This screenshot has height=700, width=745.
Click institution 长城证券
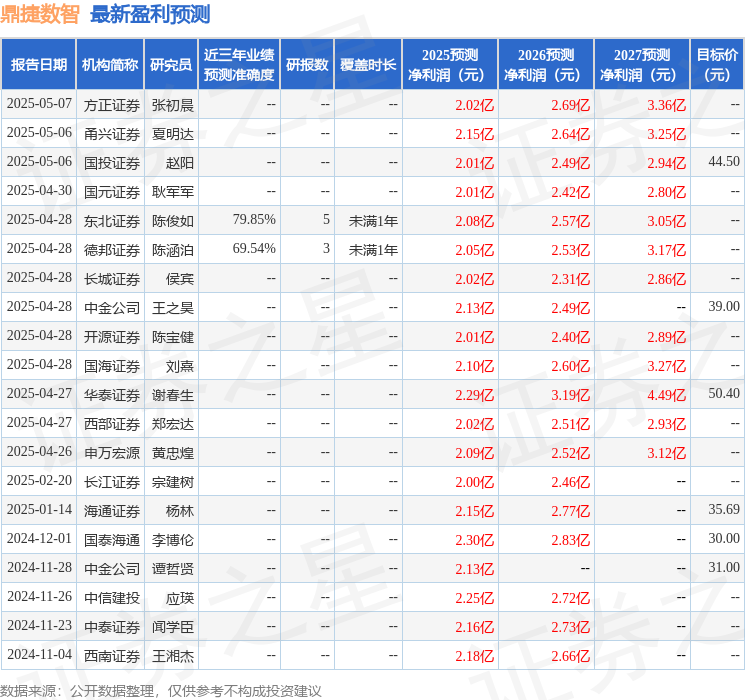coord(112,279)
